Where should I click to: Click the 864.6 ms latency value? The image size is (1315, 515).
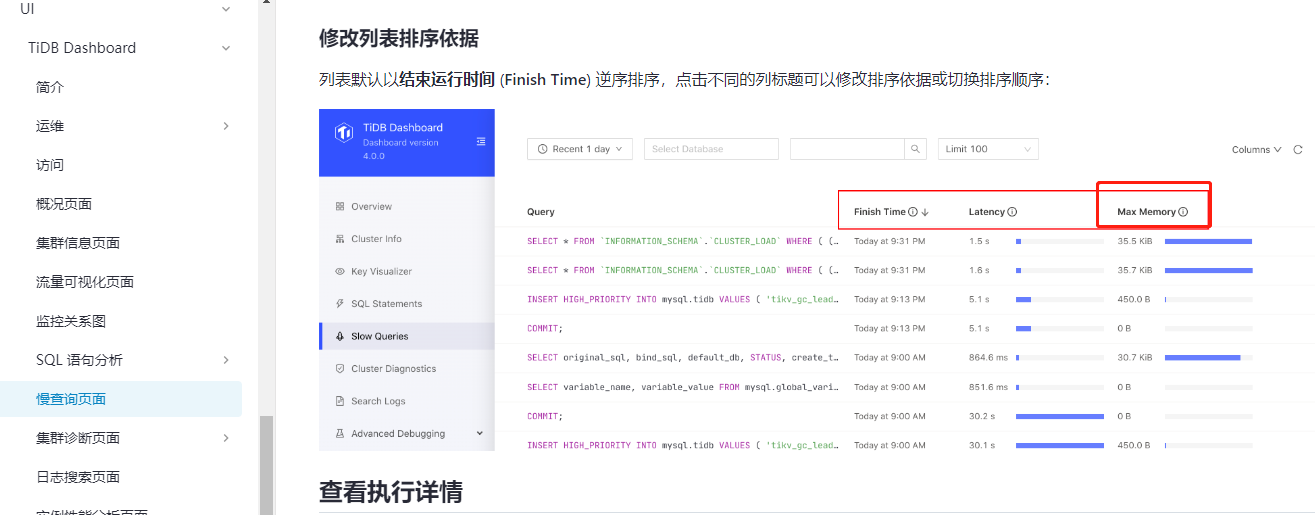tap(987, 358)
